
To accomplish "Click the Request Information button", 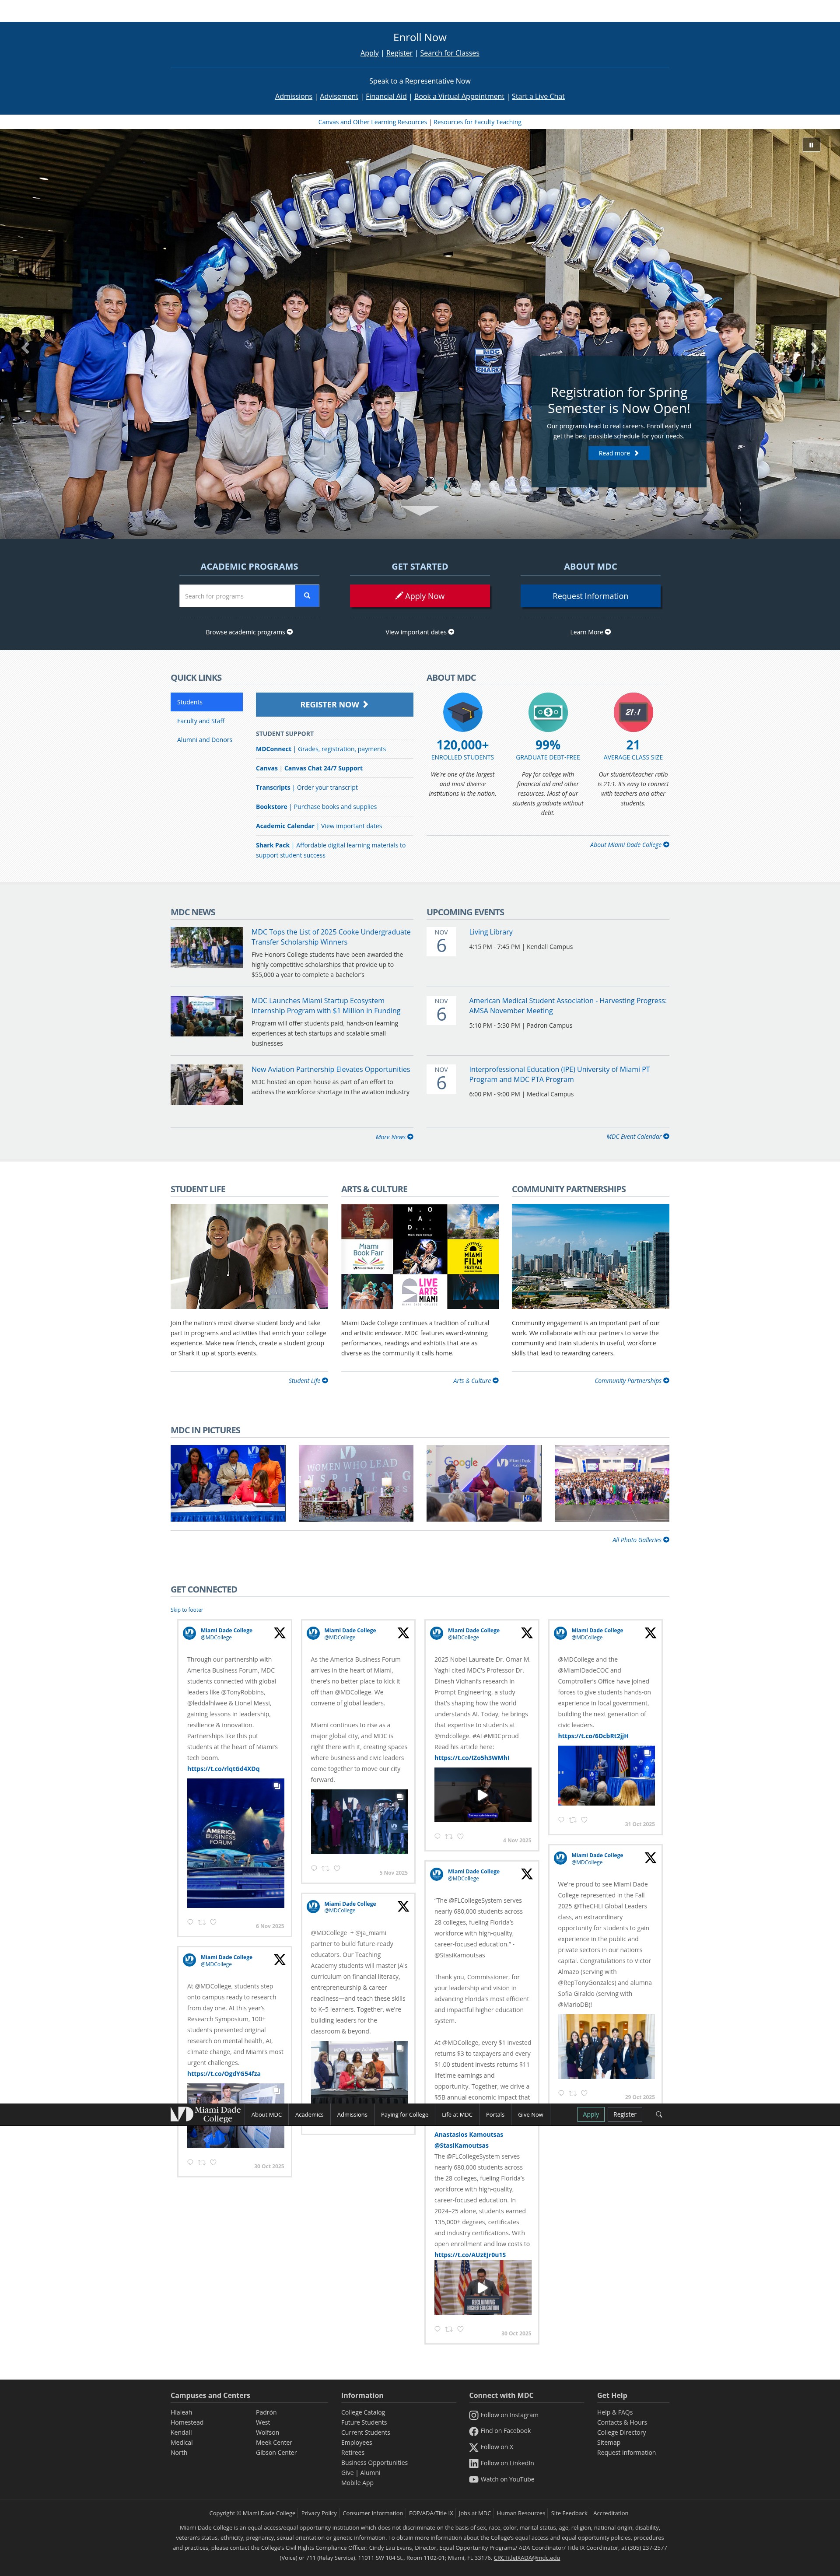I will (590, 596).
